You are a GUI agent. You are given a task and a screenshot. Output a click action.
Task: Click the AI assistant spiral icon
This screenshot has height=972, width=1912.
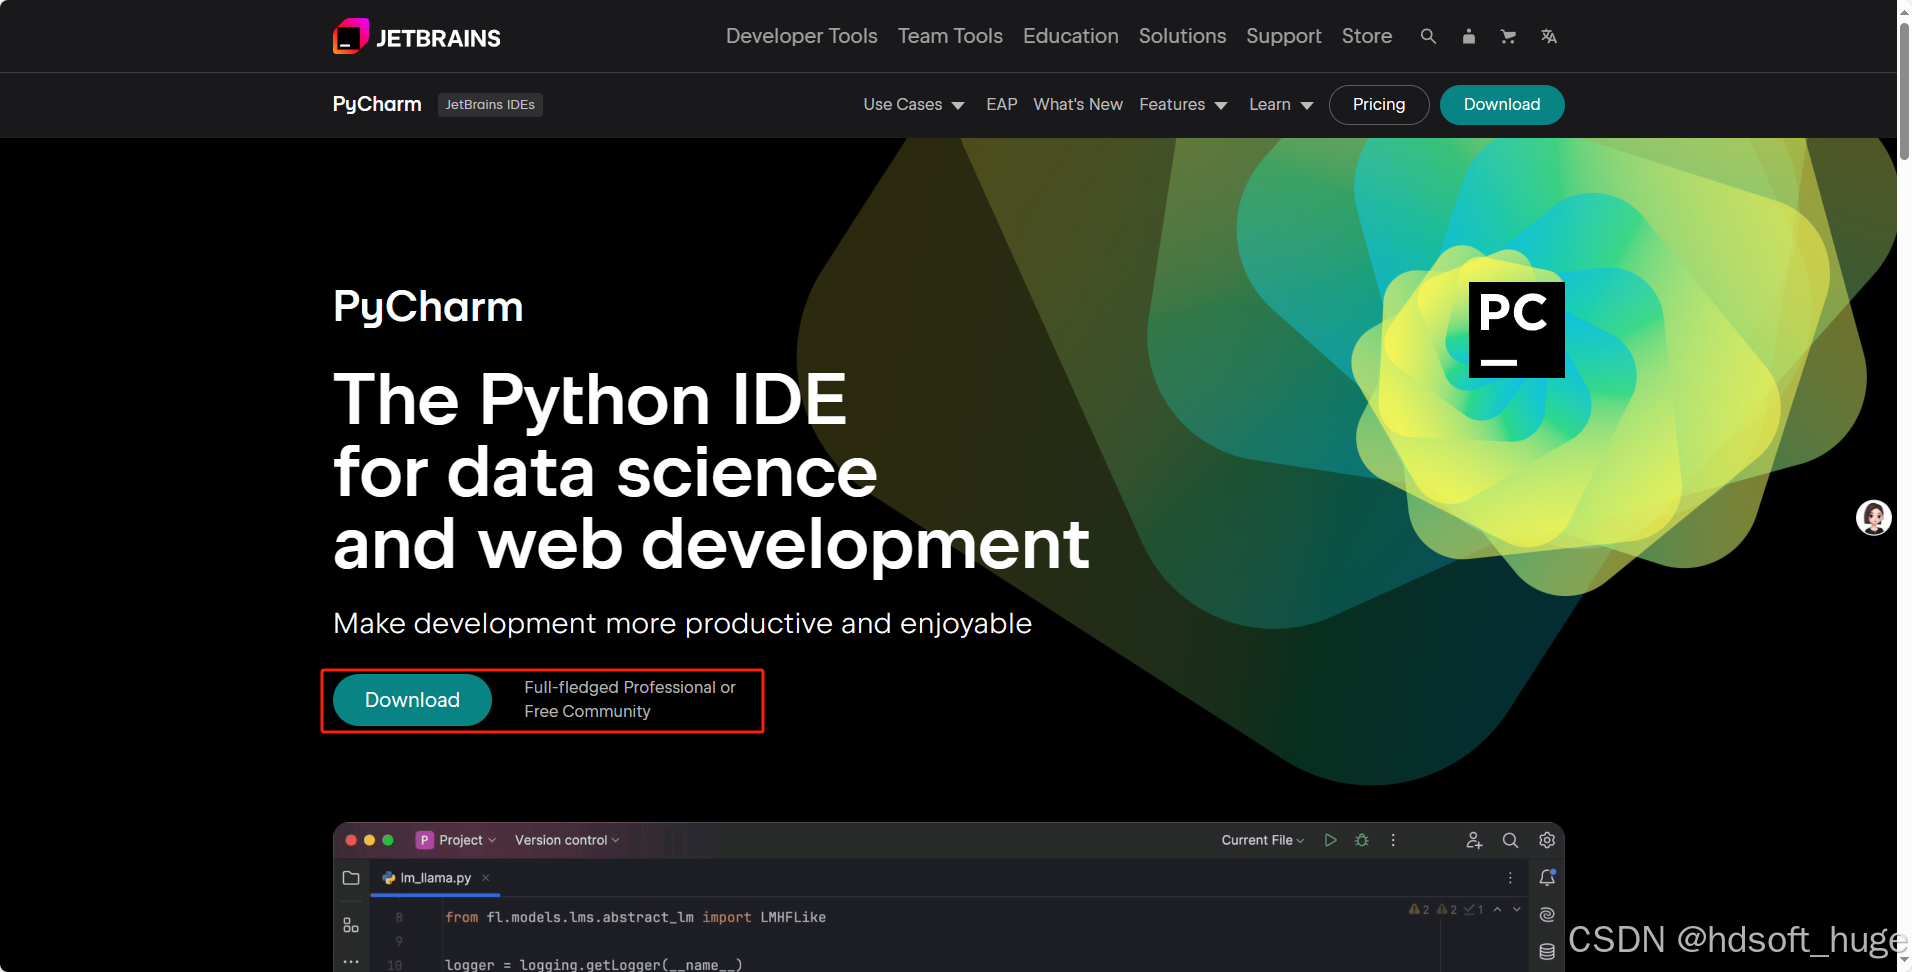coord(1547,914)
